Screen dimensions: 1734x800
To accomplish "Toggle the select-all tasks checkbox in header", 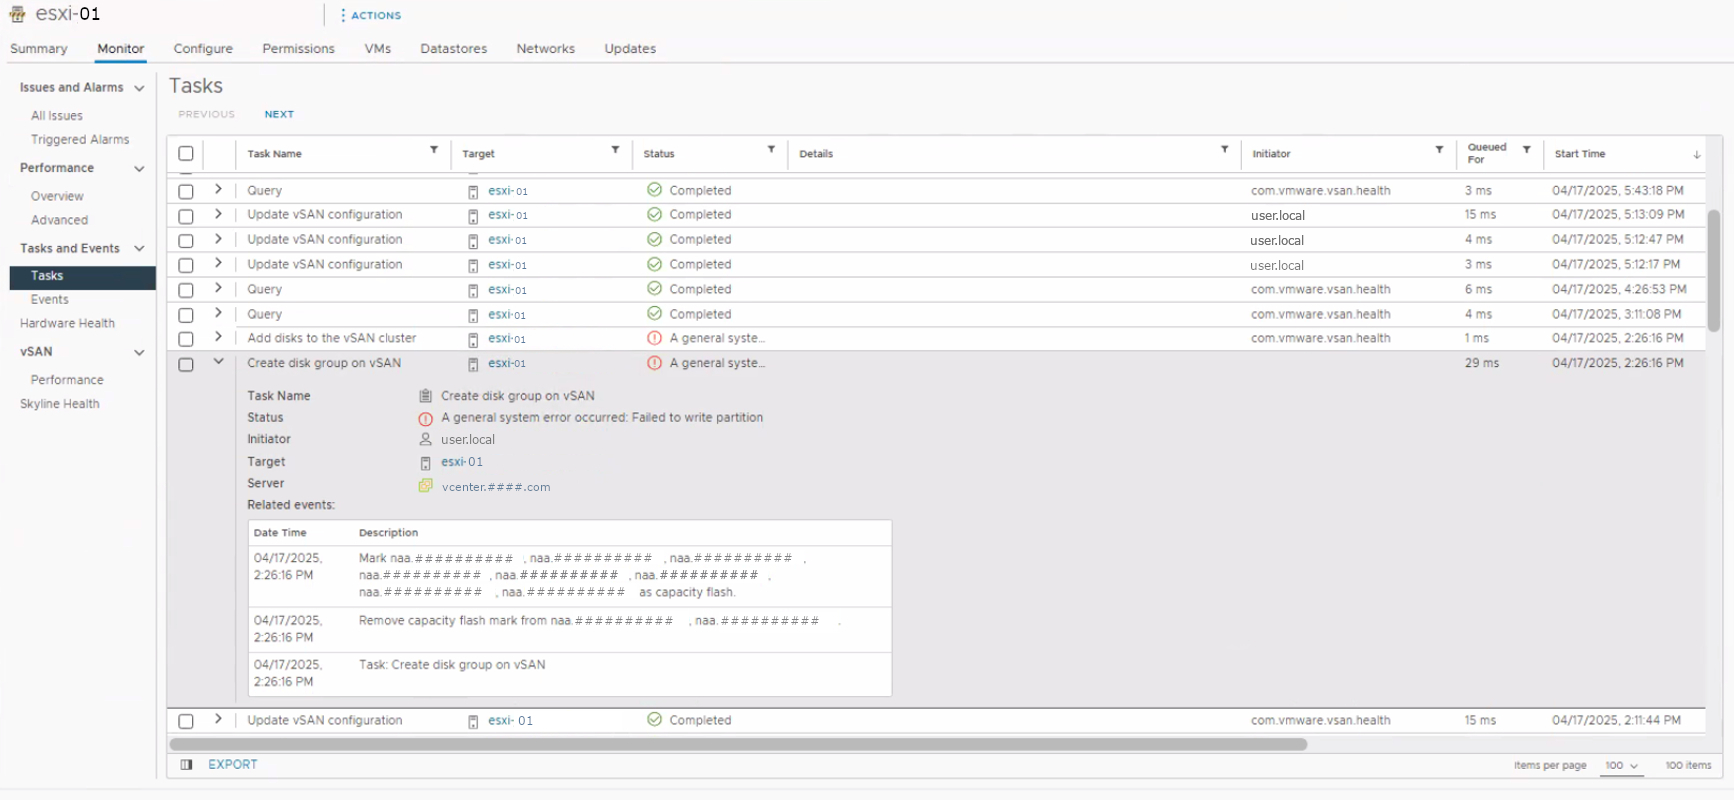I will 186,154.
